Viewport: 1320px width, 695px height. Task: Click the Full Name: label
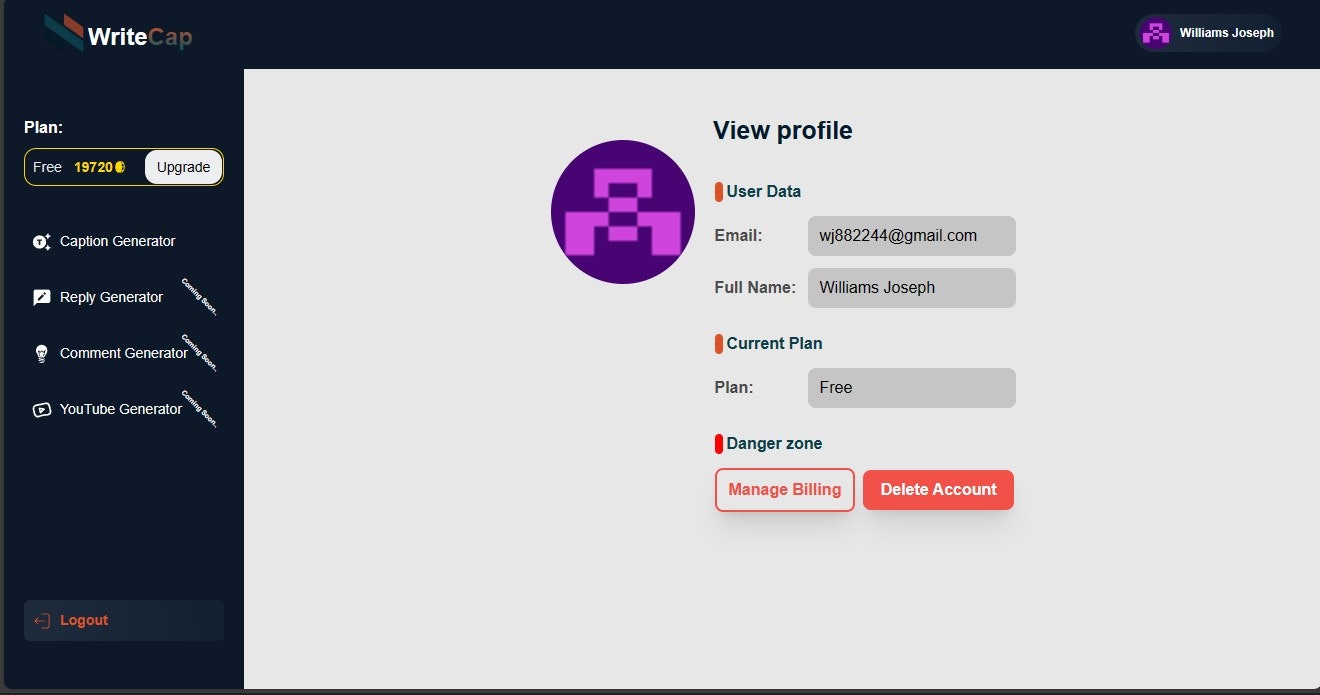[x=755, y=288]
